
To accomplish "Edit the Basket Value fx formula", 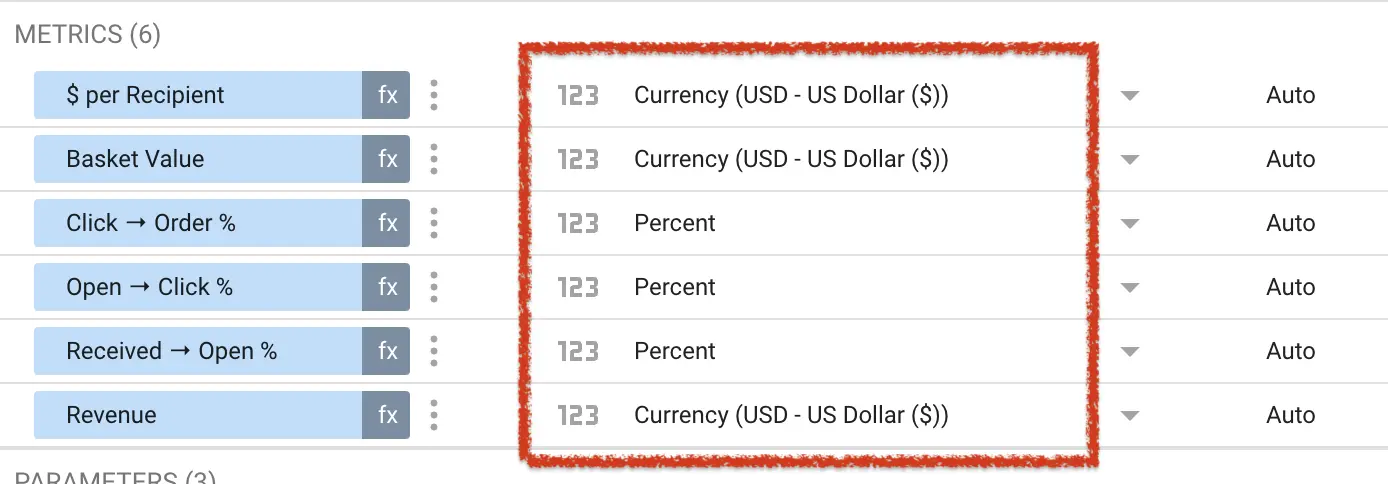I will point(387,159).
